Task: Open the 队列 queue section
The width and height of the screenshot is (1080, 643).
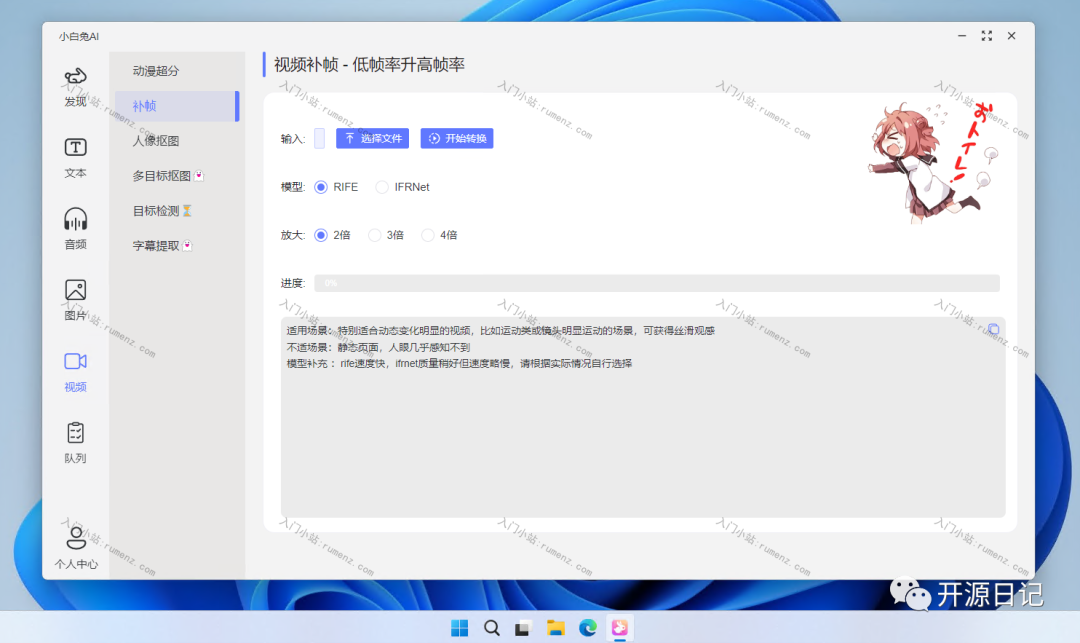Action: pos(75,443)
